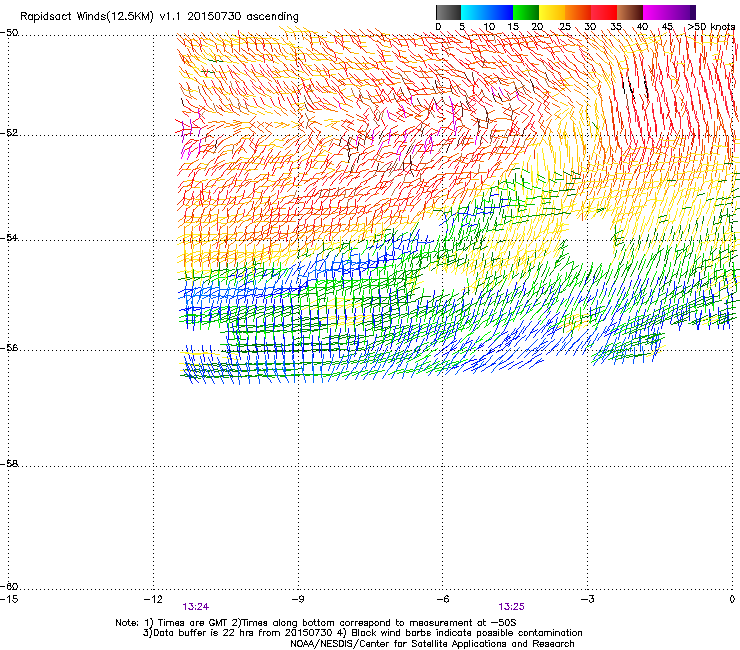Click the 'Data buffer is 22 hrs' note

pos(362,633)
